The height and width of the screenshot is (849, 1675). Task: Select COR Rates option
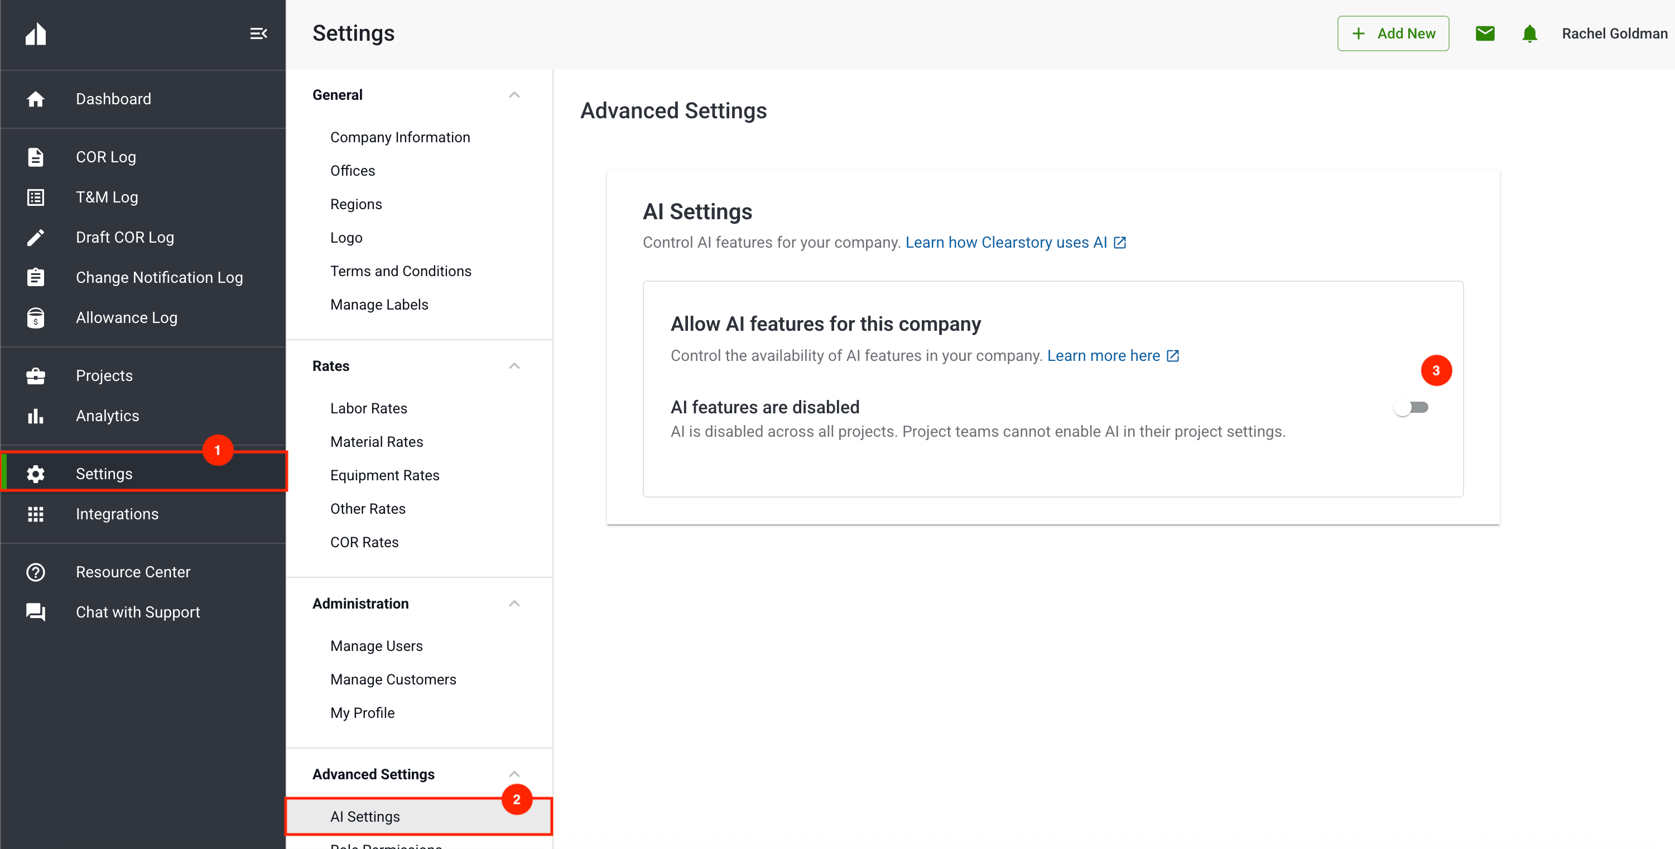click(x=364, y=542)
